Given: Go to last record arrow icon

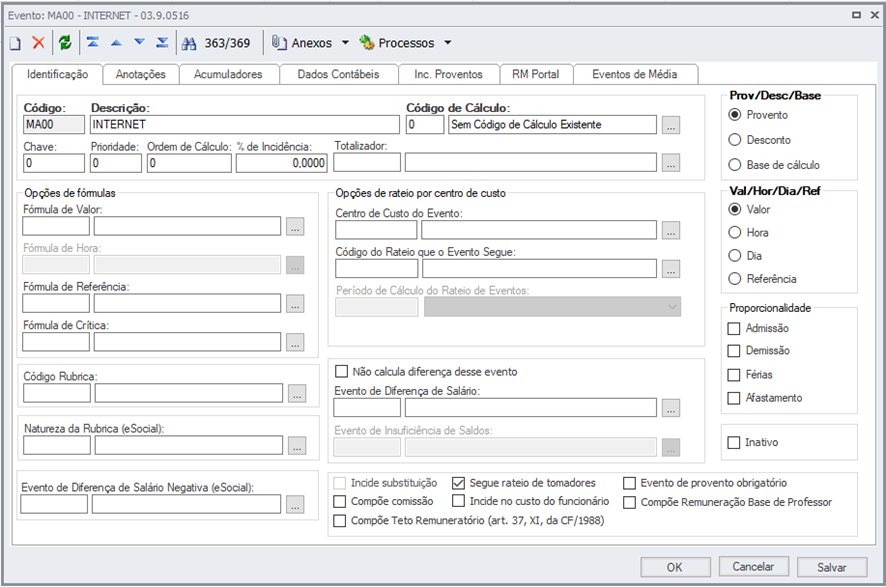Looking at the screenshot, I should pyautogui.click(x=162, y=42).
